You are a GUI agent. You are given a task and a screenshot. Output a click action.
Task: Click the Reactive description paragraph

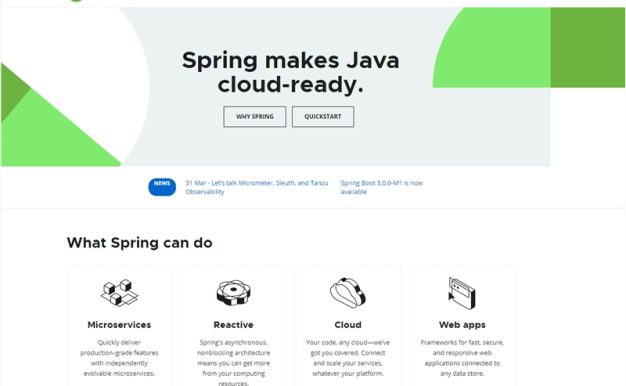pyautogui.click(x=234, y=362)
